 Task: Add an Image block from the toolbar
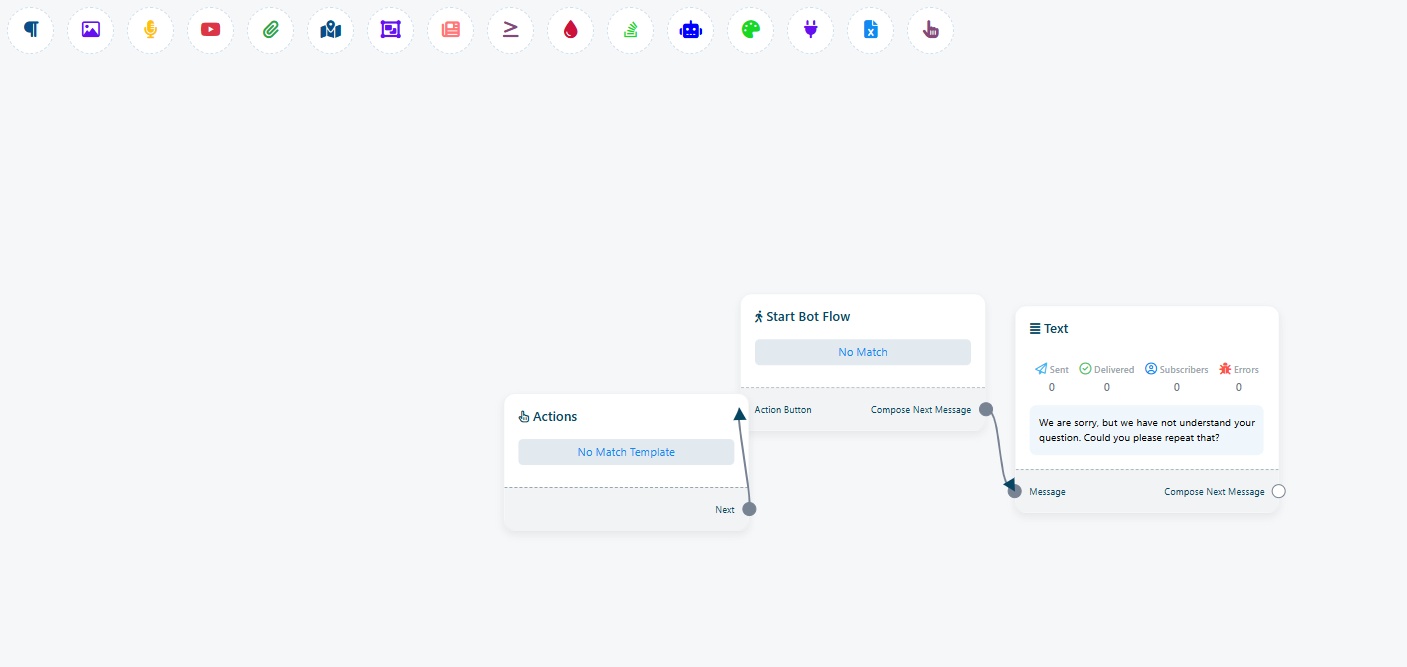coord(91,30)
